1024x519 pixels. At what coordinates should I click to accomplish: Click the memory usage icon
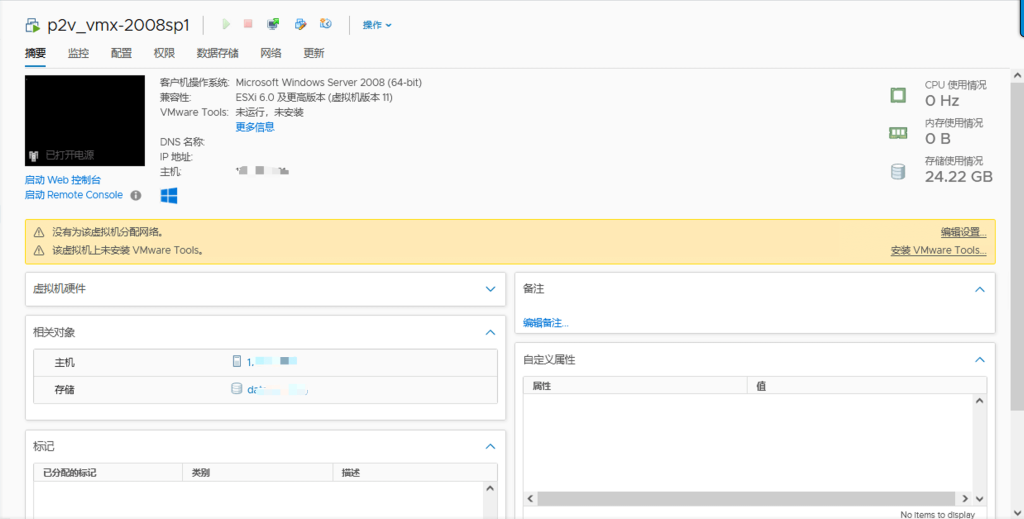[899, 133]
